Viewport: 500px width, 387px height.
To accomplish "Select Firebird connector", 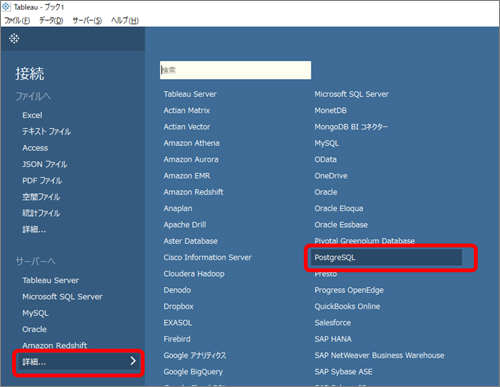I will tap(177, 339).
